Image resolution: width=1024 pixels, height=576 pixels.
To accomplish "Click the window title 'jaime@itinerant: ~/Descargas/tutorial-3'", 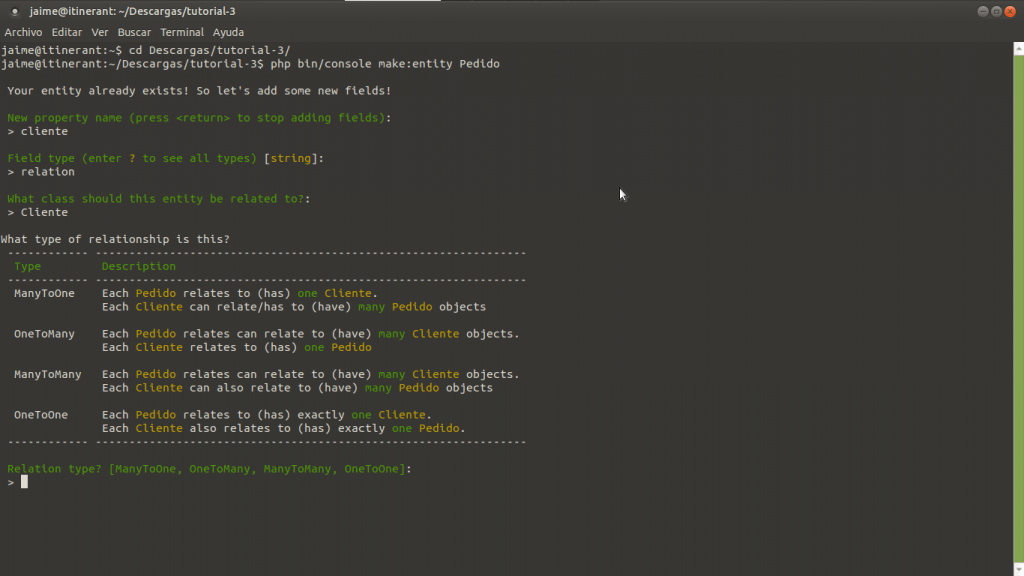I will 133,11.
